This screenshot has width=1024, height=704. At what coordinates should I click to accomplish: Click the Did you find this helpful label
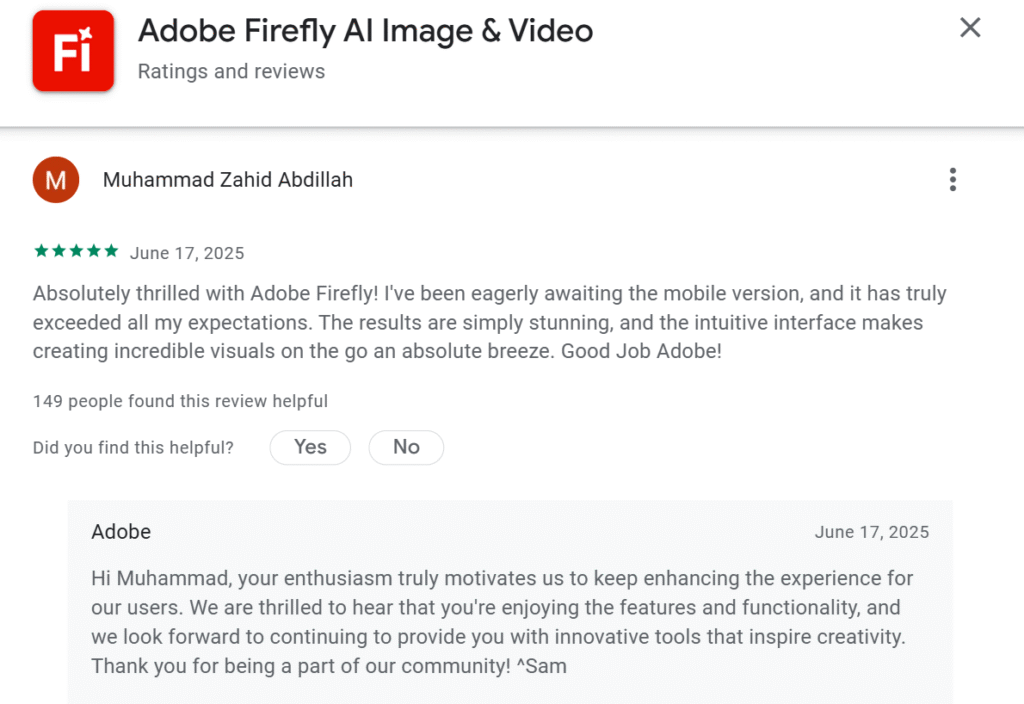133,448
